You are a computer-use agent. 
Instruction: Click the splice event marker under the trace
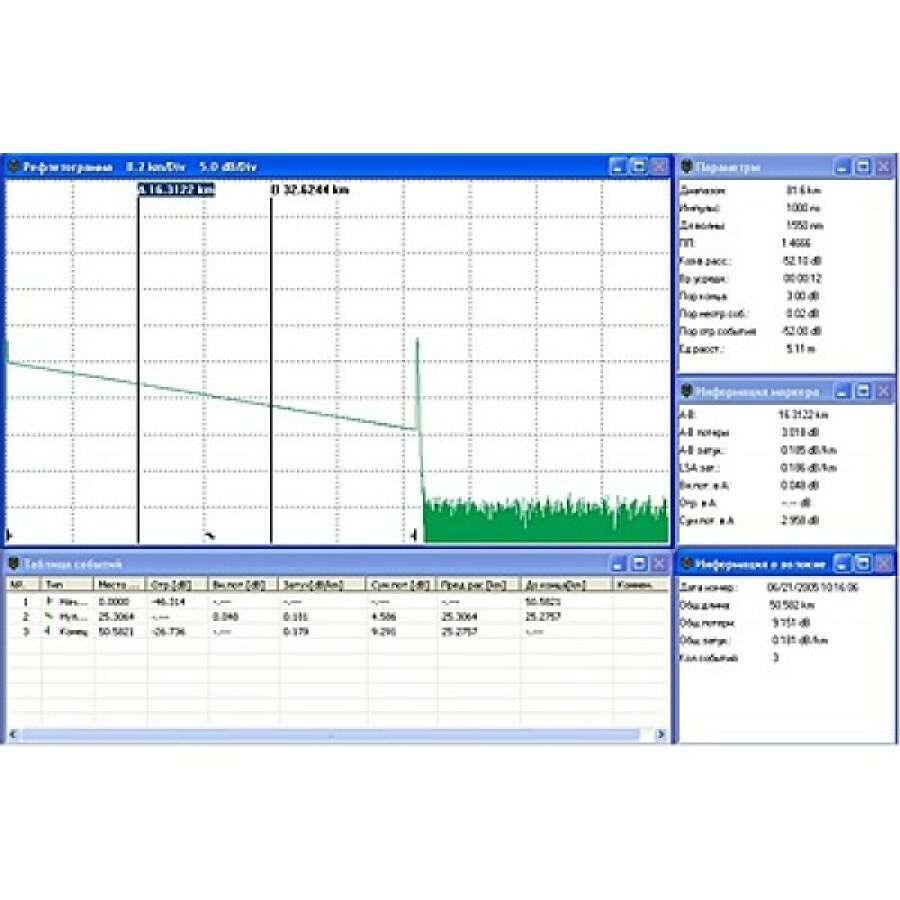point(210,536)
